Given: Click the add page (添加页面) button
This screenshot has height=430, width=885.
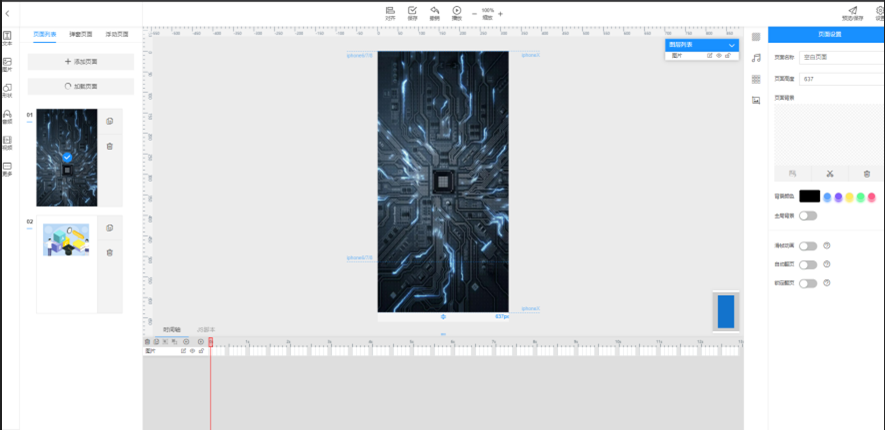Looking at the screenshot, I should [81, 62].
